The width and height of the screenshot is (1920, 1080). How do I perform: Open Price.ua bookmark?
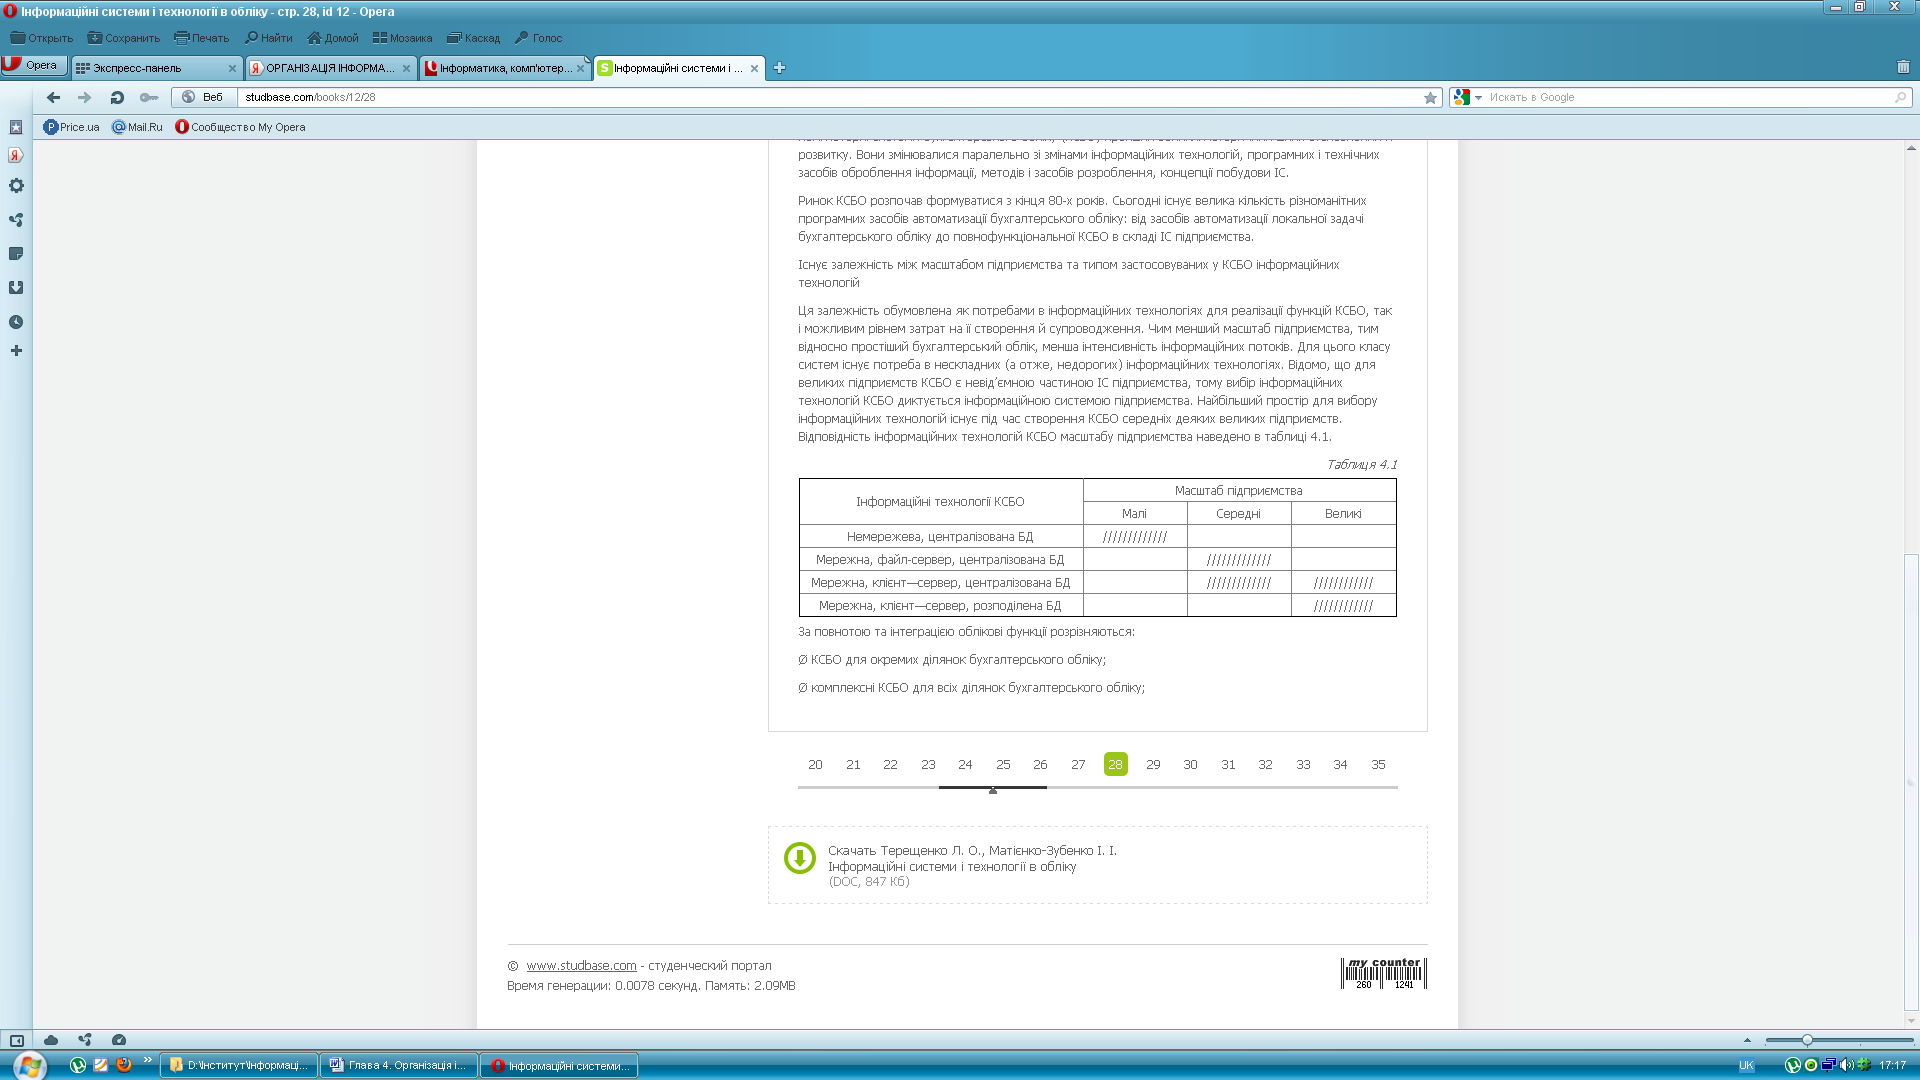point(71,127)
